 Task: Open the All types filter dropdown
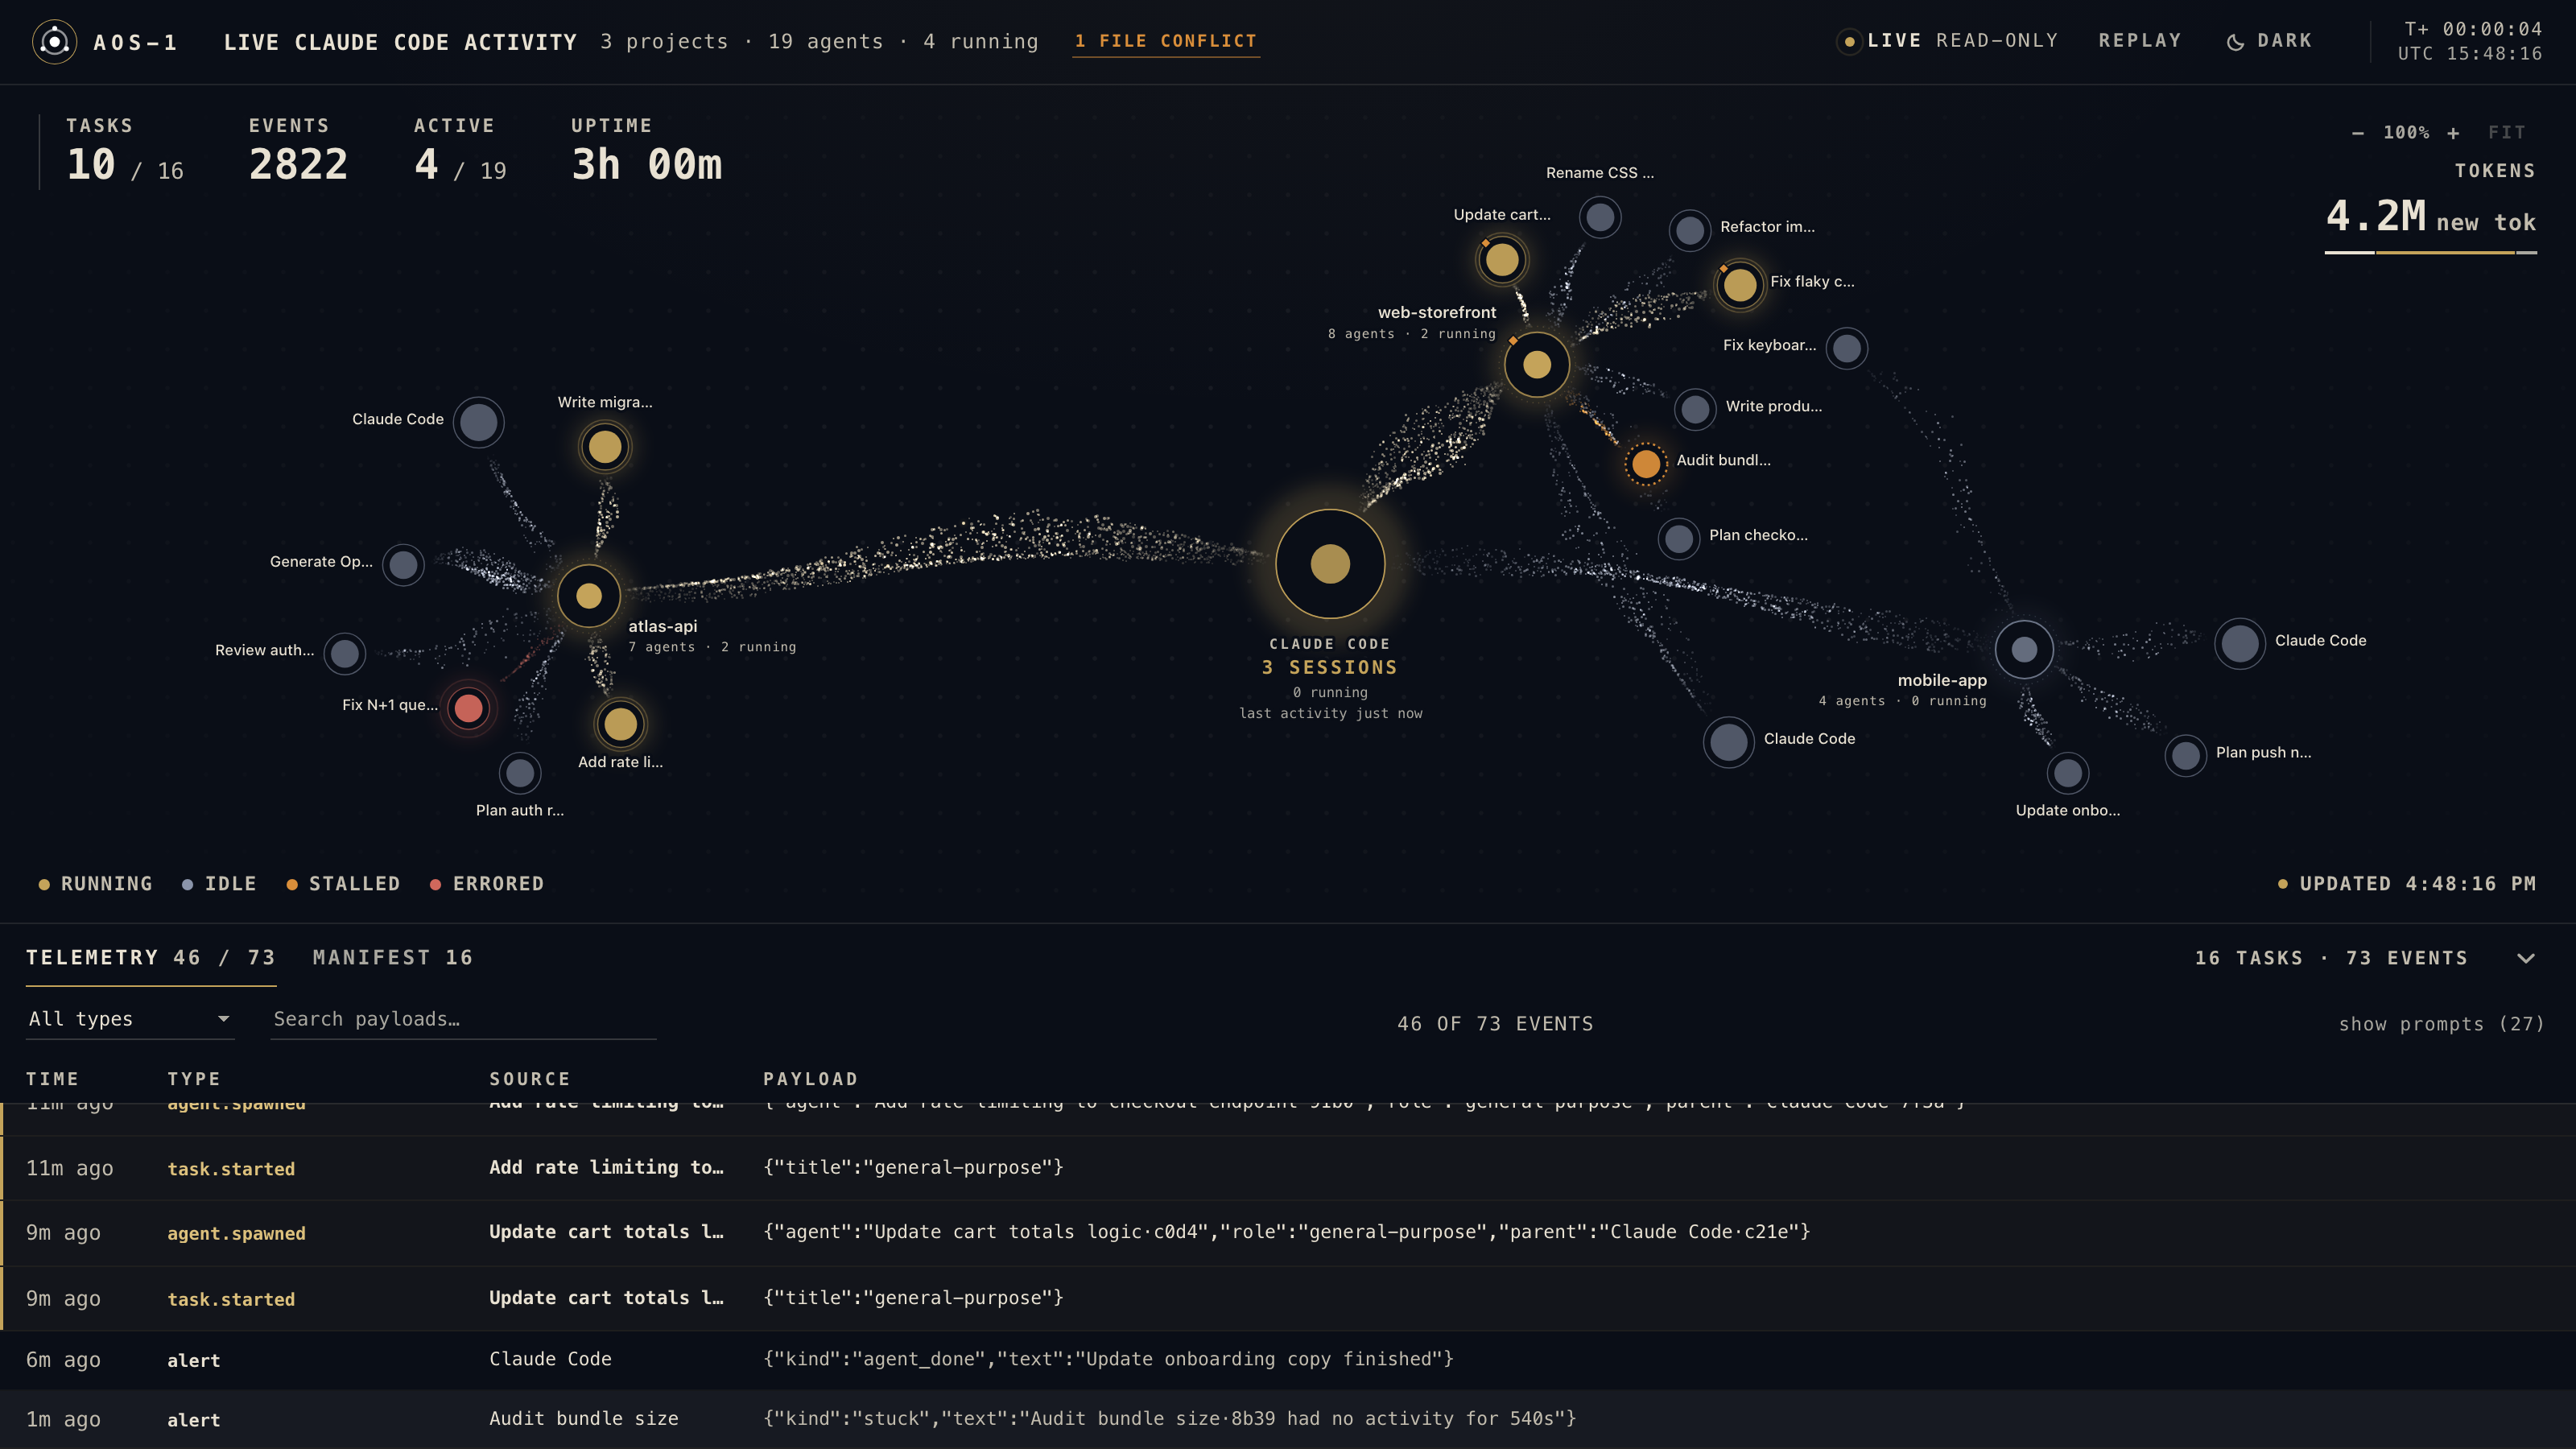click(x=130, y=1019)
